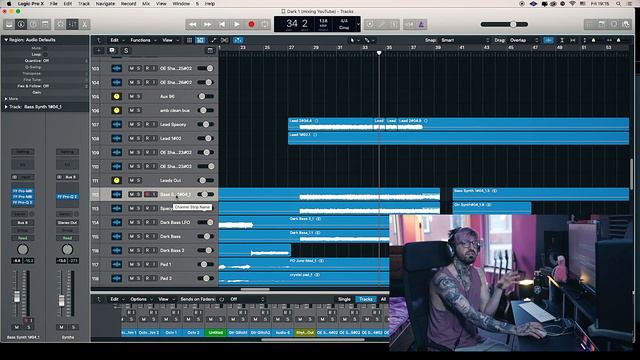Open the LCD display mode arrow

[x=358, y=24]
